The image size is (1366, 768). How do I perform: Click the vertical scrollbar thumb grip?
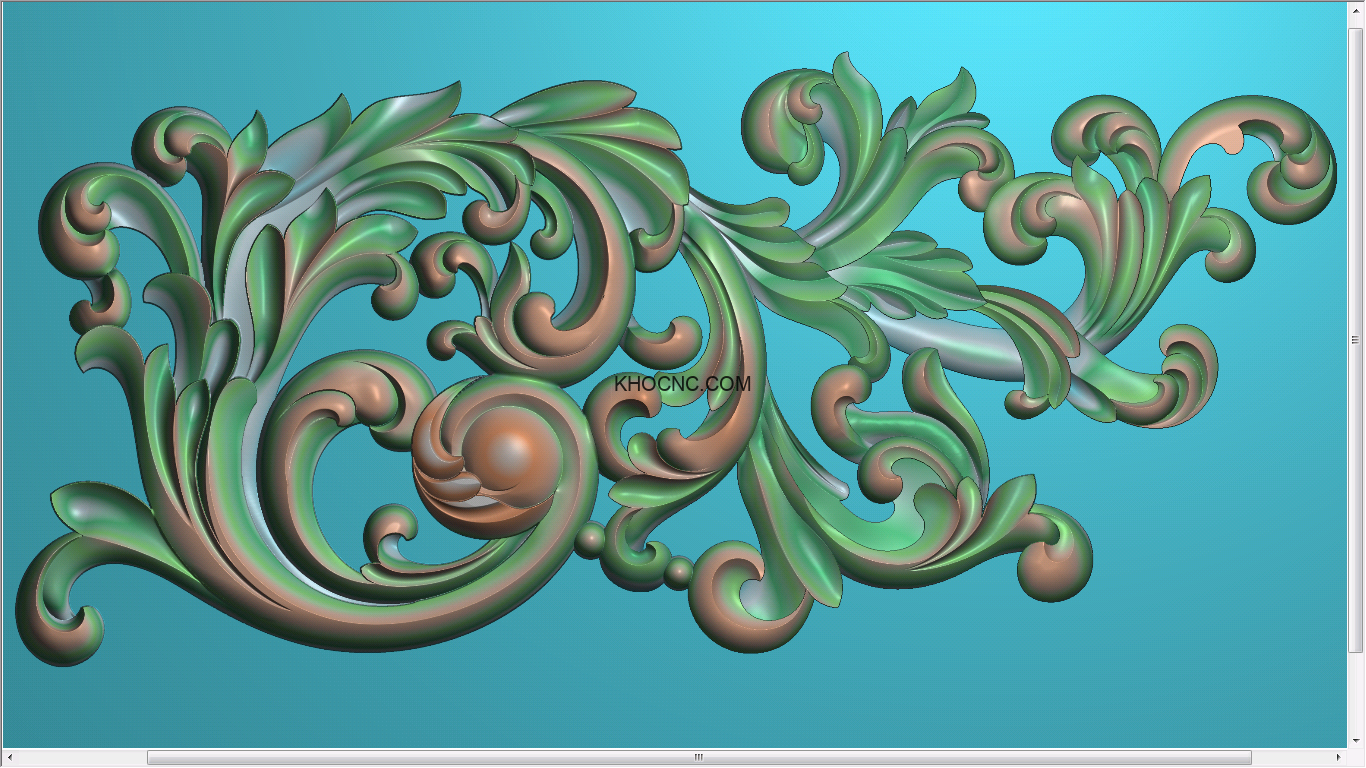[x=1356, y=340]
